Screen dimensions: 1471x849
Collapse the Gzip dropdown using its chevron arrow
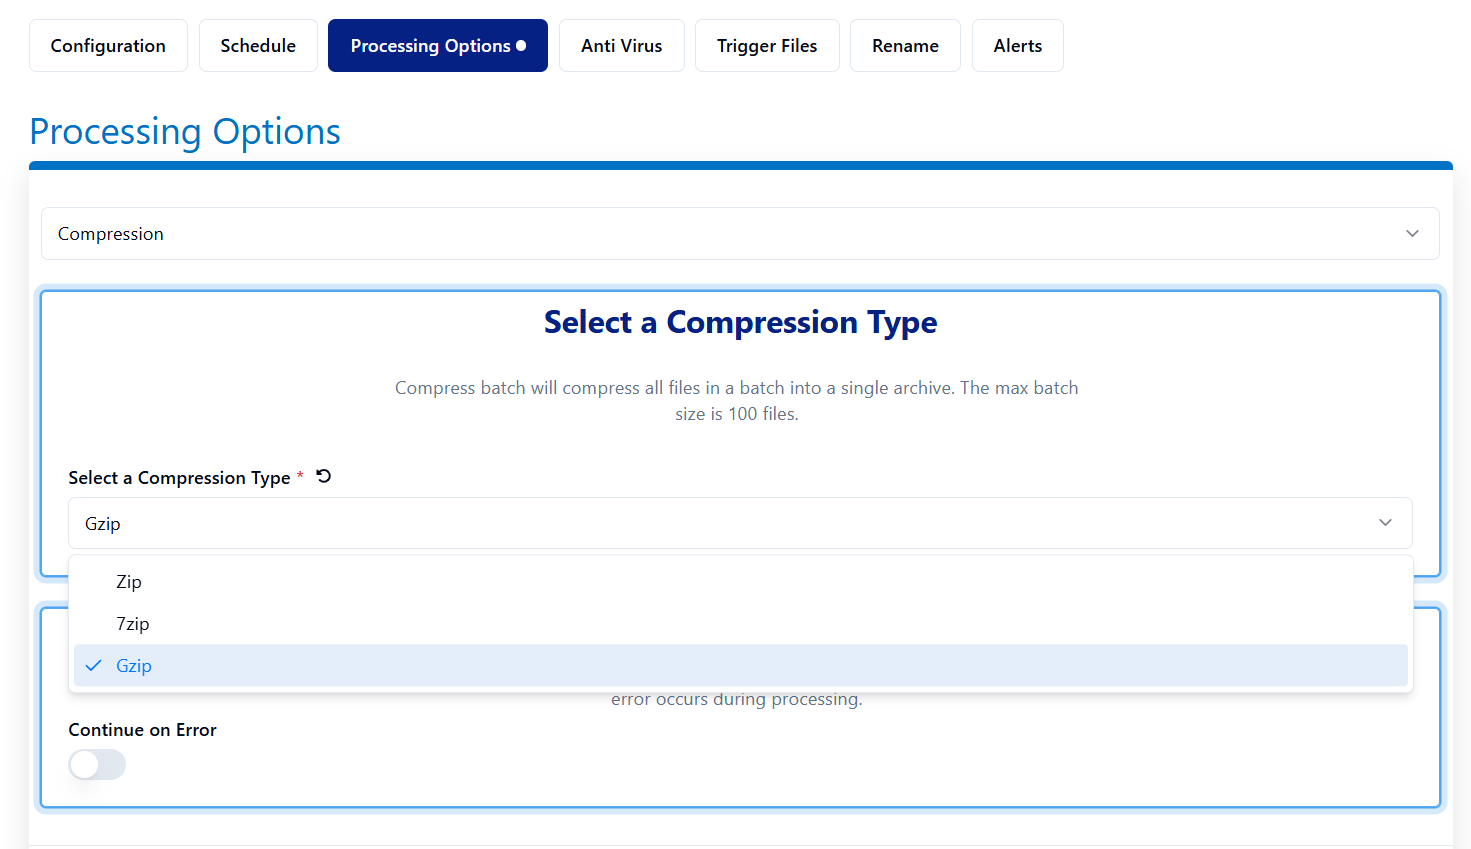1385,523
